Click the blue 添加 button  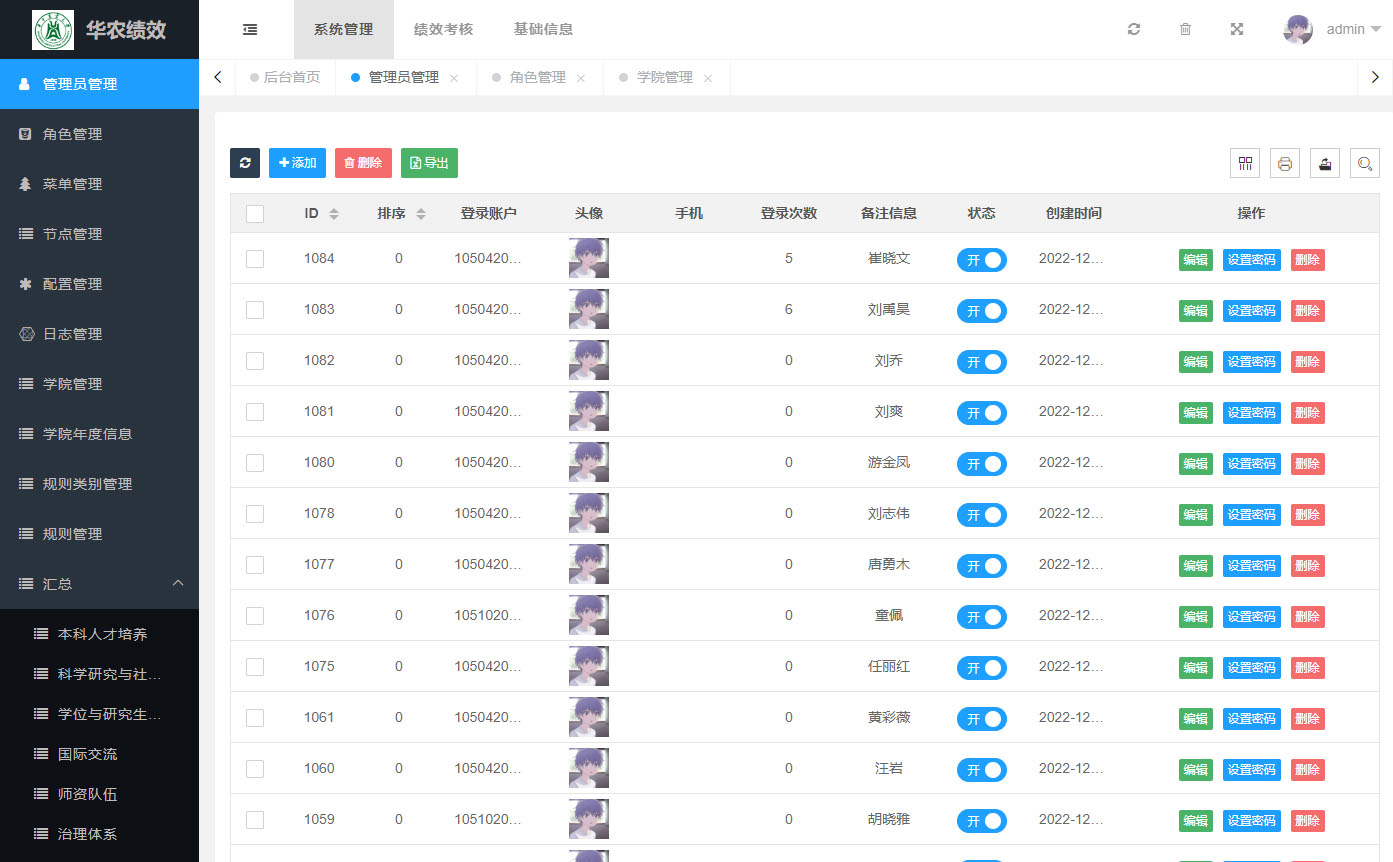297,163
